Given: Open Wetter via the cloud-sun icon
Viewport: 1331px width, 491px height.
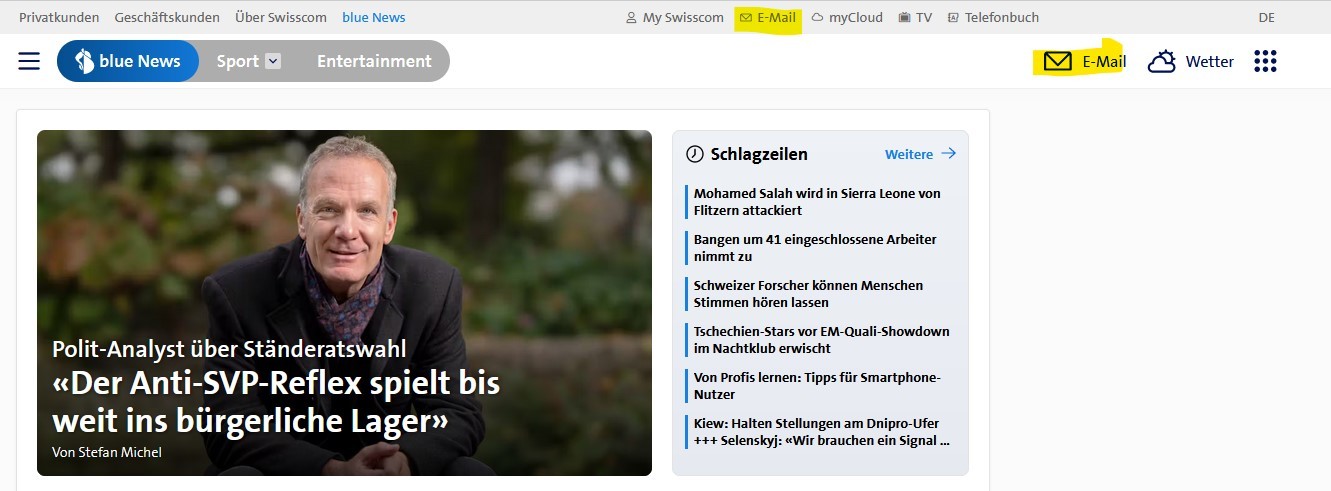Looking at the screenshot, I should coord(1161,62).
